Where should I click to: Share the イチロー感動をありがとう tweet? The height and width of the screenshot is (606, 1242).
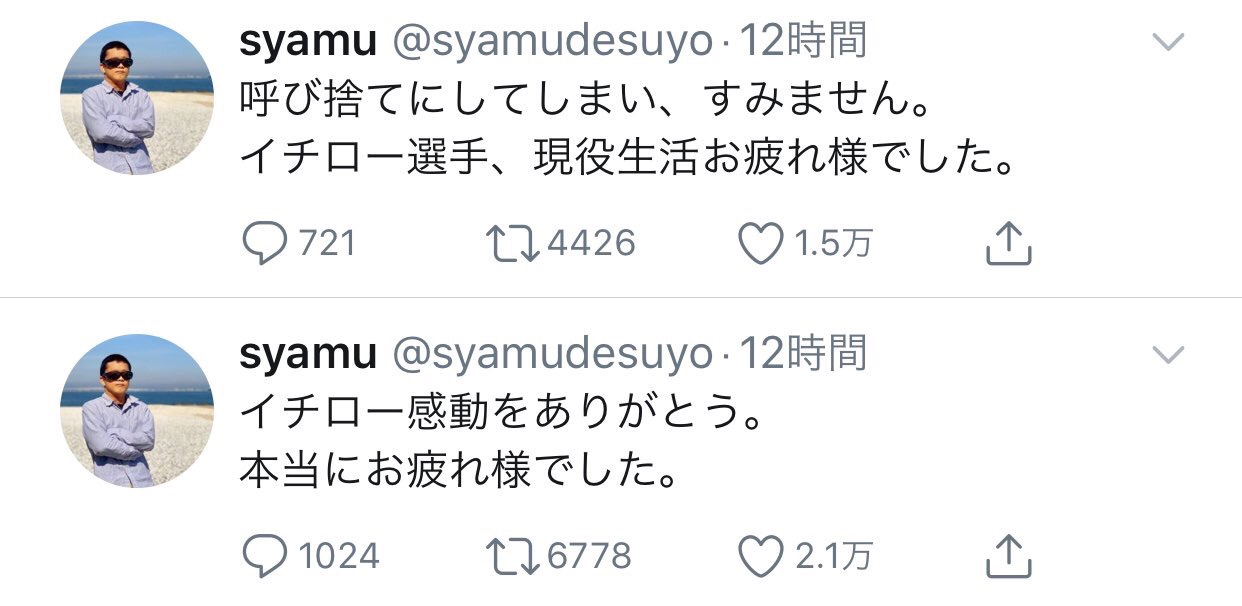[x=1008, y=556]
